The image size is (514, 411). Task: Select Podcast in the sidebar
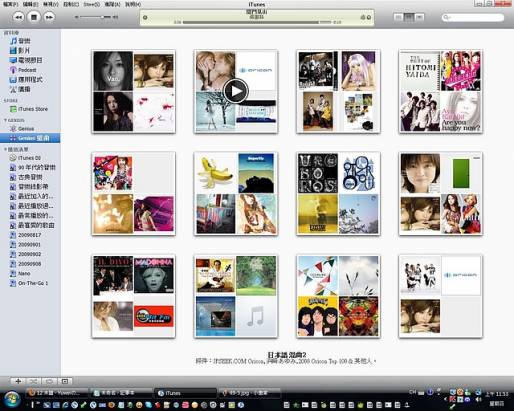tap(23, 70)
